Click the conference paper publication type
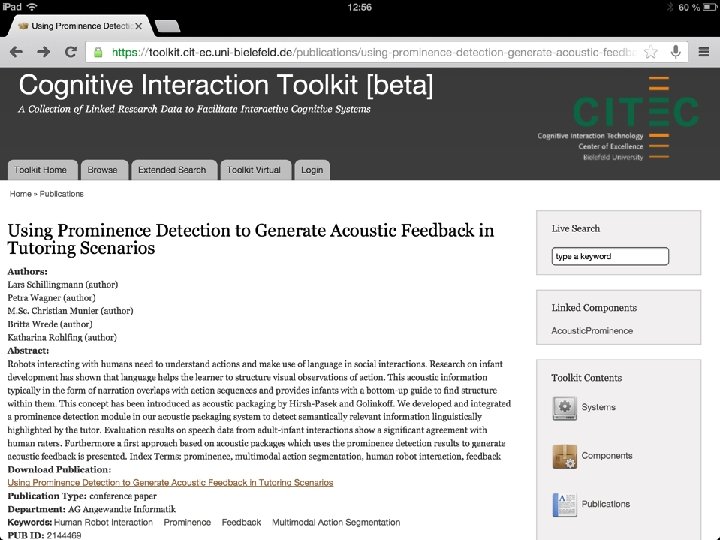This screenshot has height=540, width=720. [x=123, y=496]
